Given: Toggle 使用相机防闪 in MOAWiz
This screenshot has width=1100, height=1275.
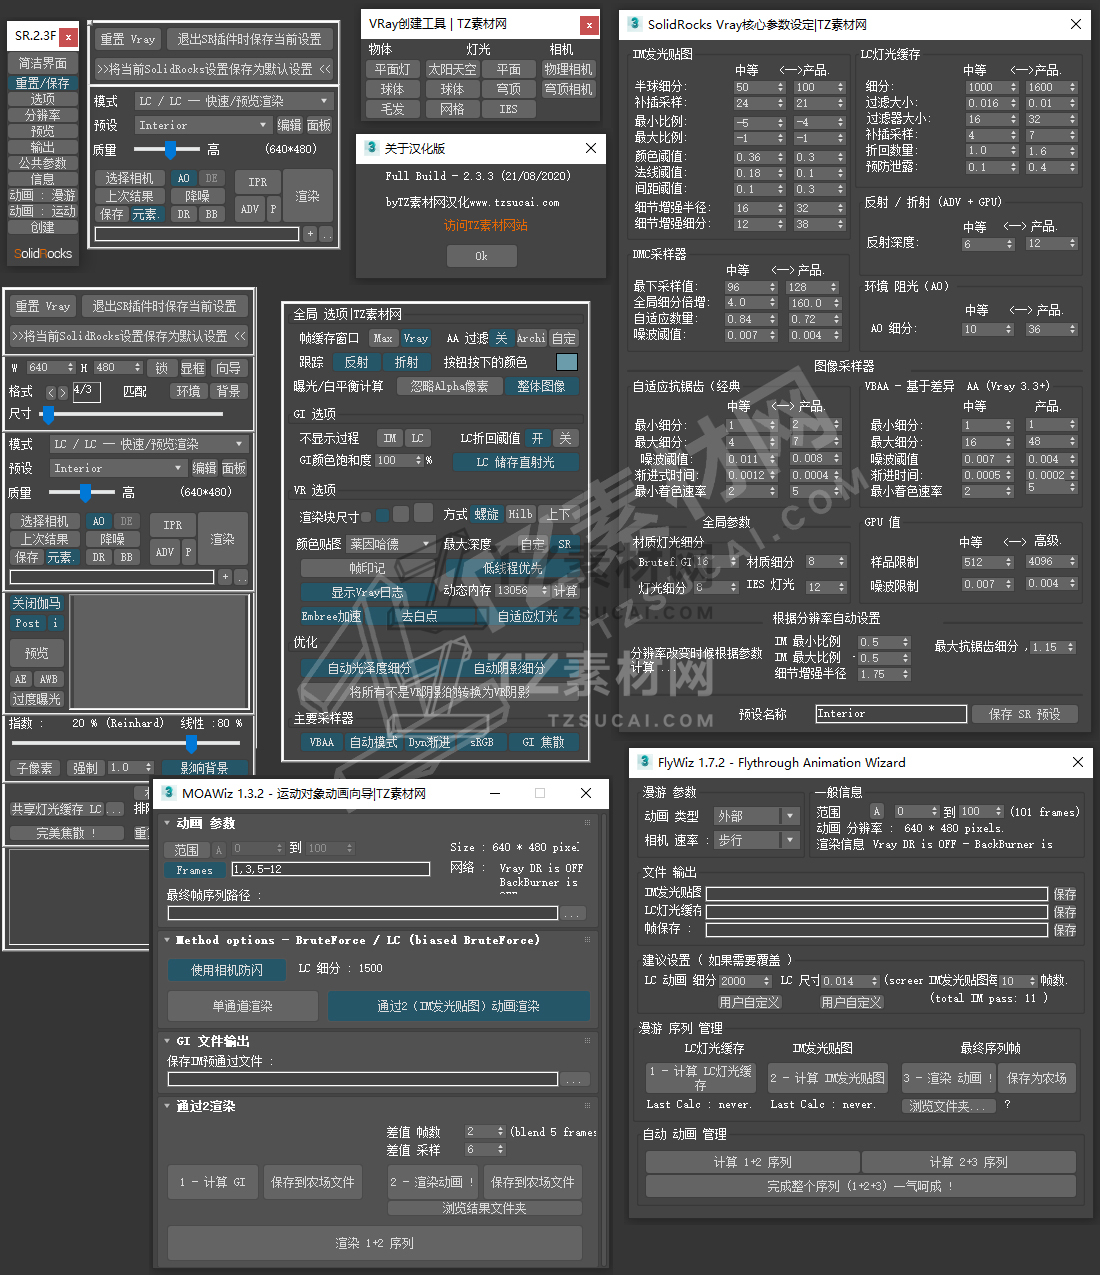Looking at the screenshot, I should pyautogui.click(x=227, y=970).
